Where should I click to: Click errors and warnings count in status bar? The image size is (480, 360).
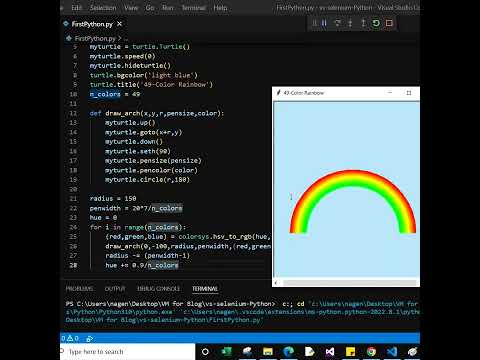tap(71, 338)
